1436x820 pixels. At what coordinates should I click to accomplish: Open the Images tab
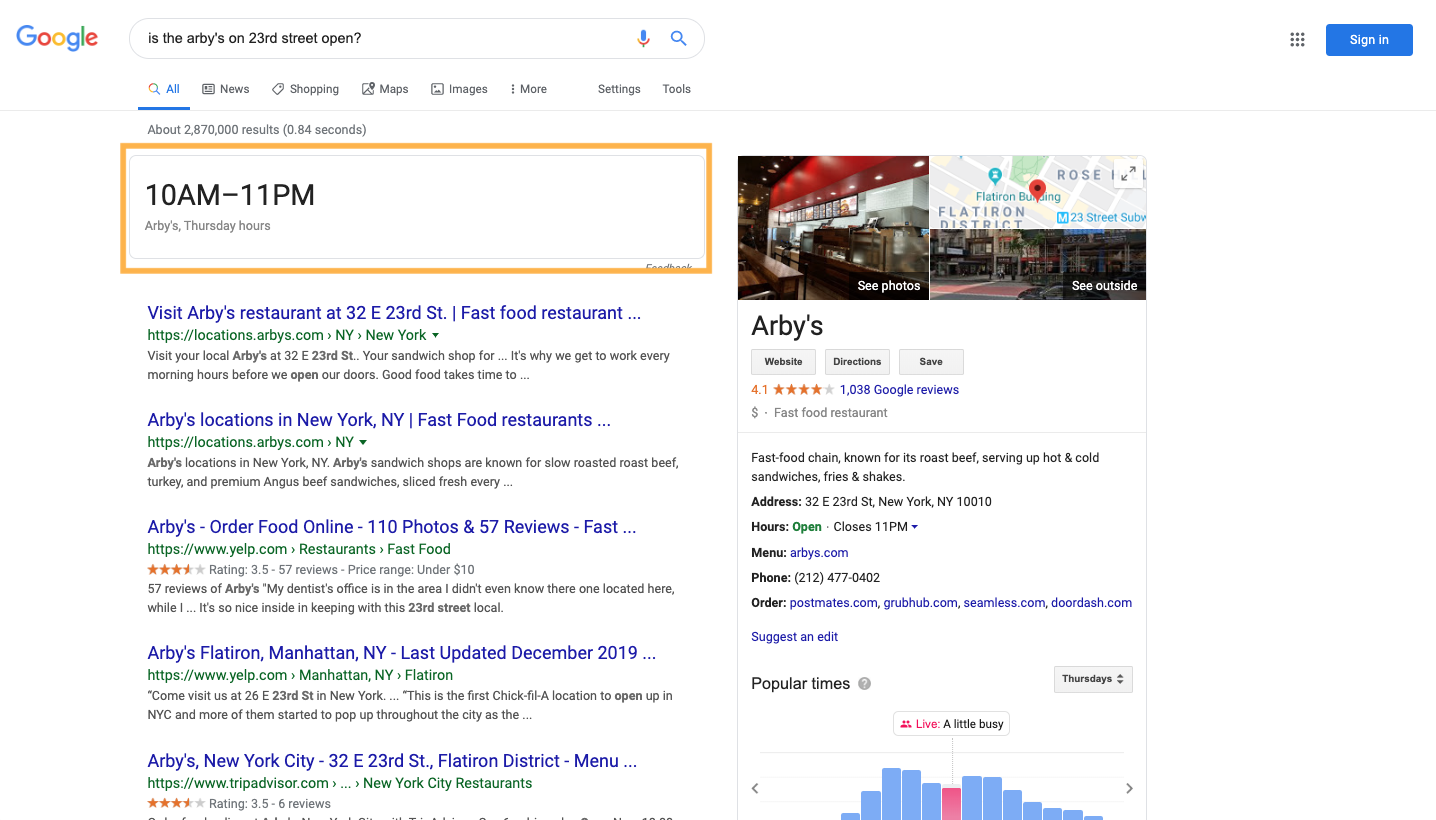tap(459, 89)
